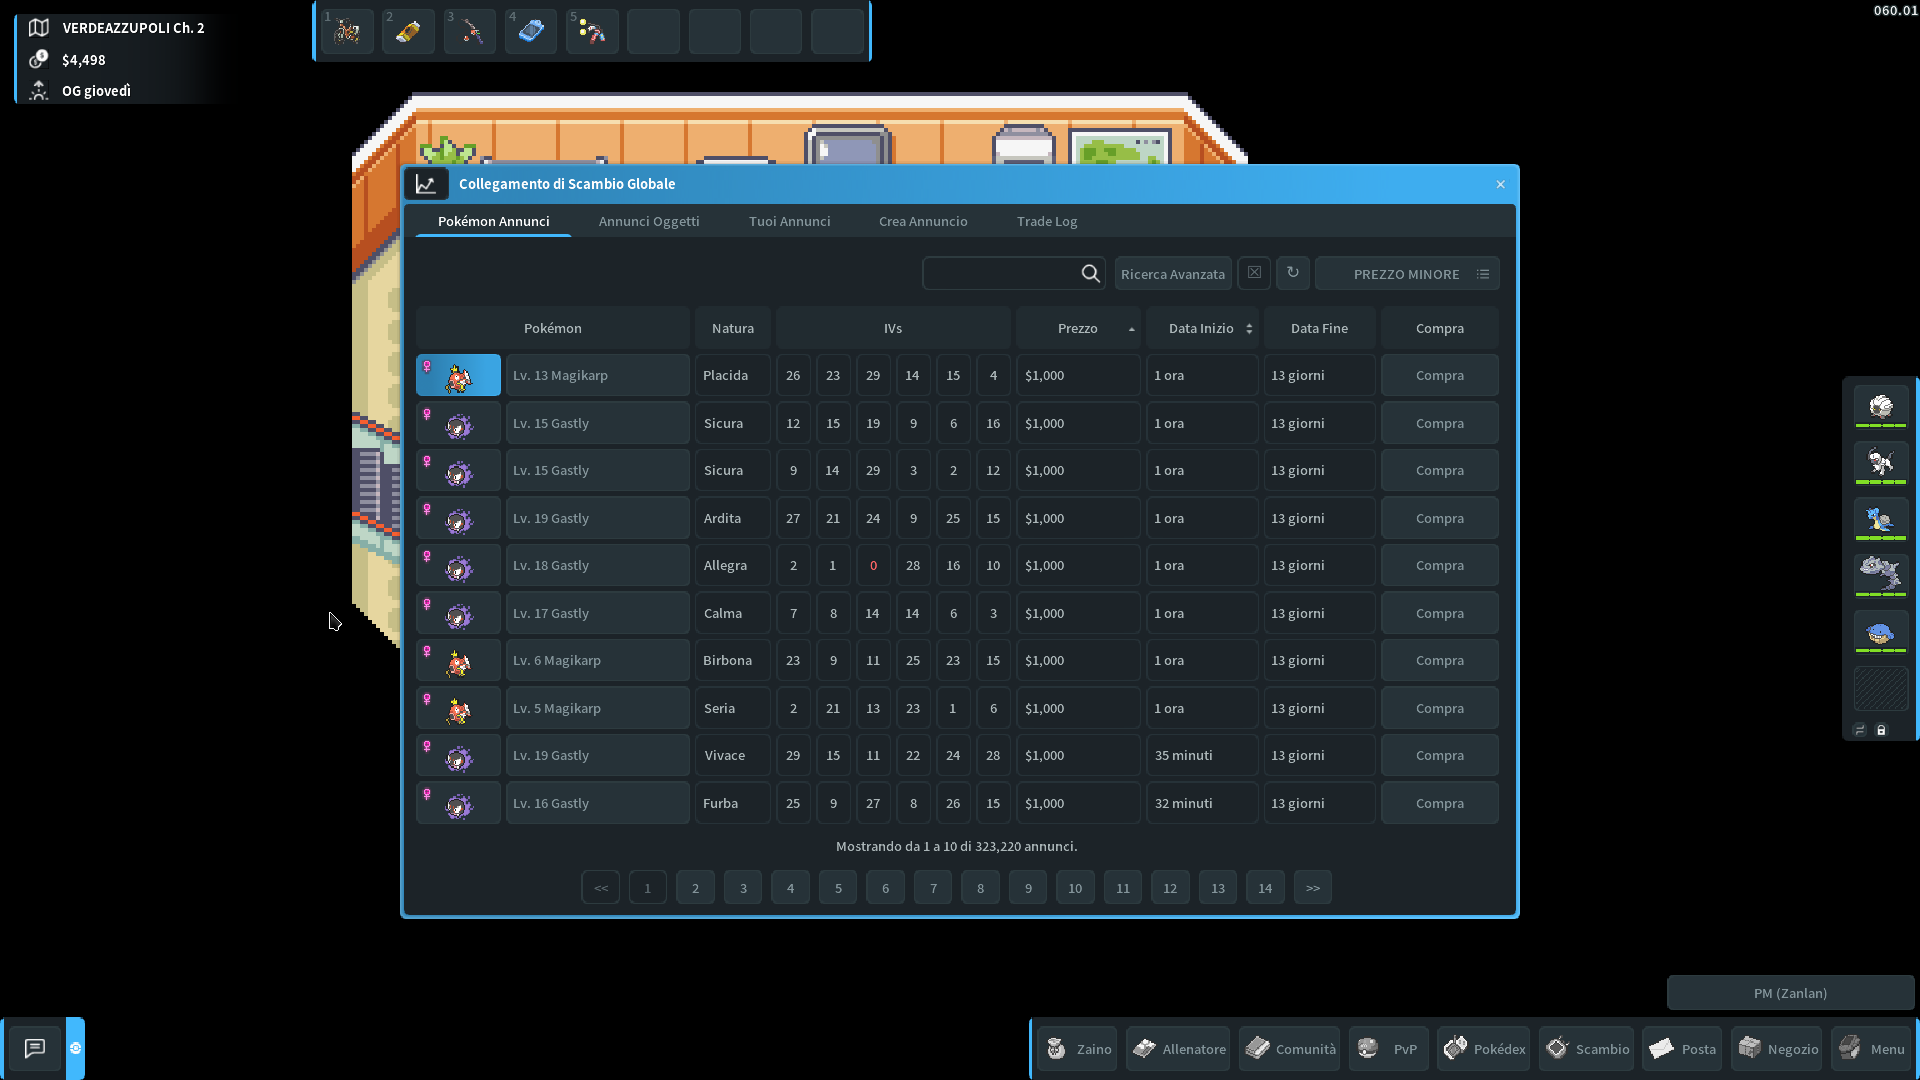Click the fifth party Pokémon in the sidebar
The width and height of the screenshot is (1920, 1080).
[1881, 633]
